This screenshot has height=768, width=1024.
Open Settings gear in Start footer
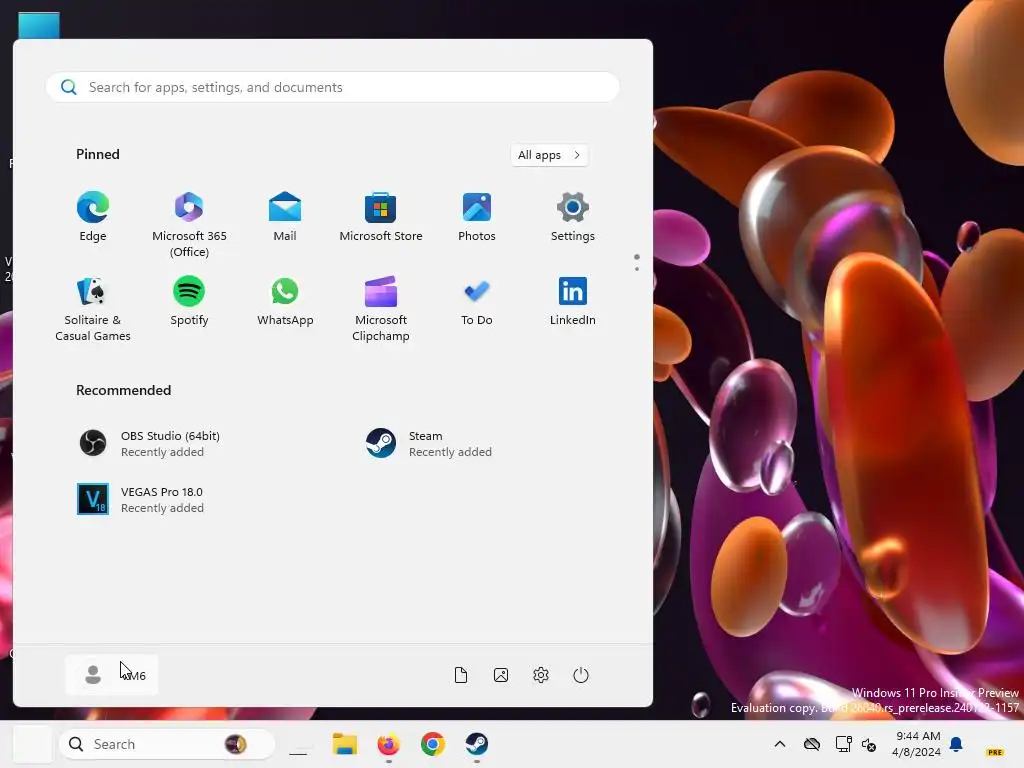pyautogui.click(x=541, y=675)
